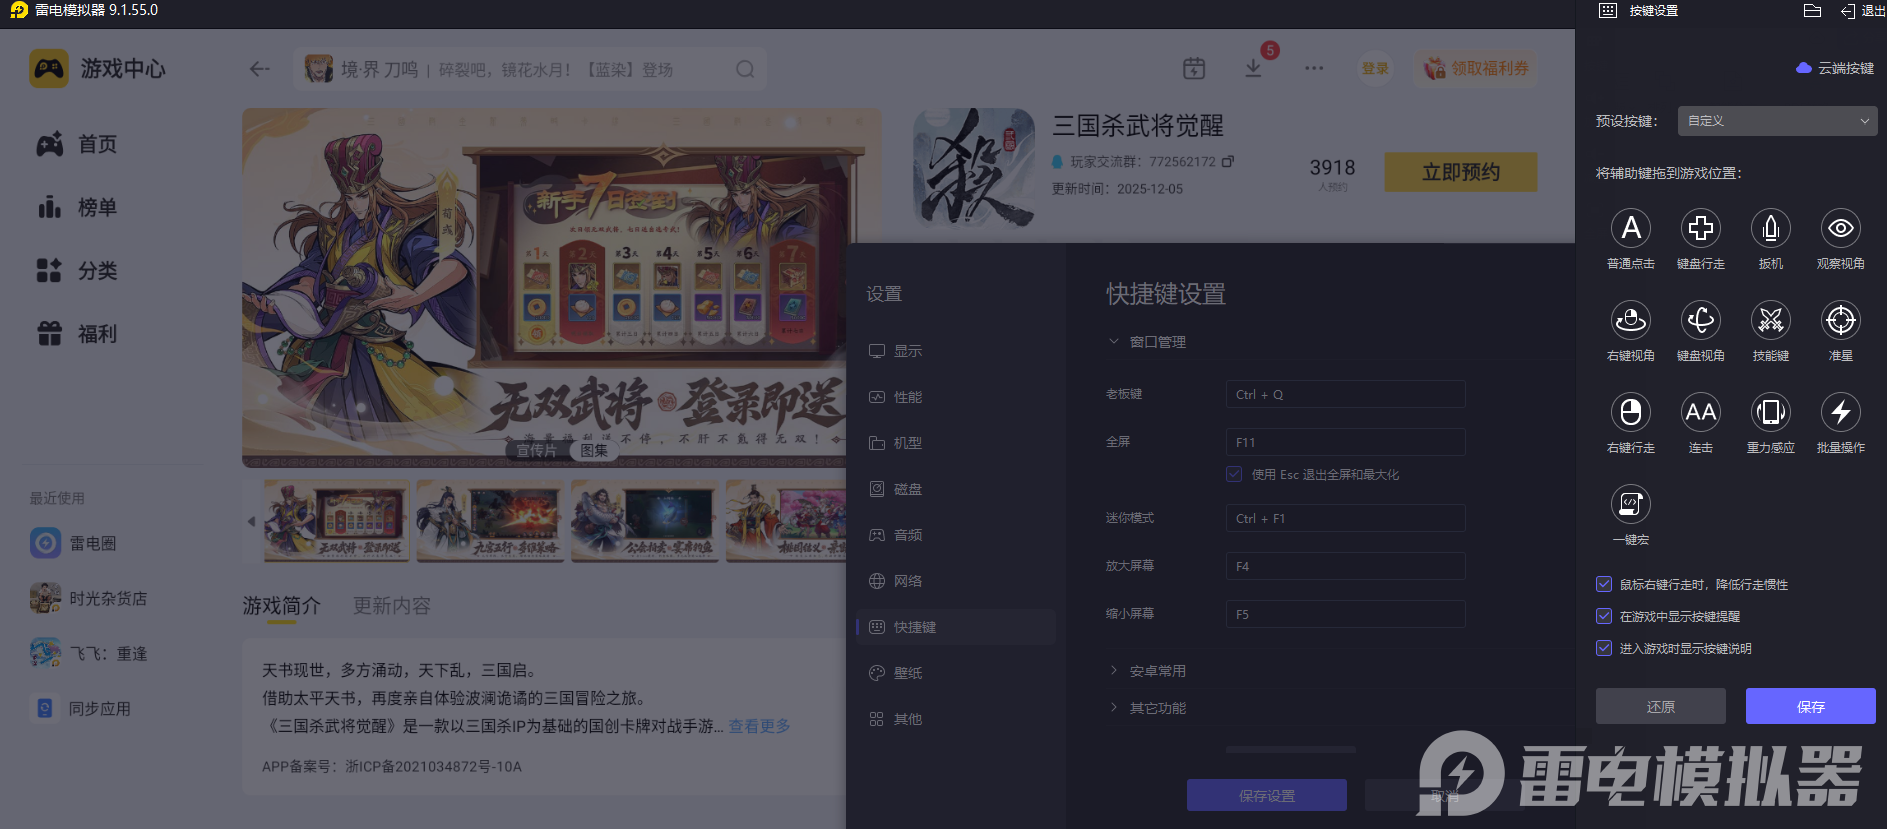The width and height of the screenshot is (1887, 829).
Task: Select the 重力感应 gravity sensor icon
Action: coord(1771,412)
